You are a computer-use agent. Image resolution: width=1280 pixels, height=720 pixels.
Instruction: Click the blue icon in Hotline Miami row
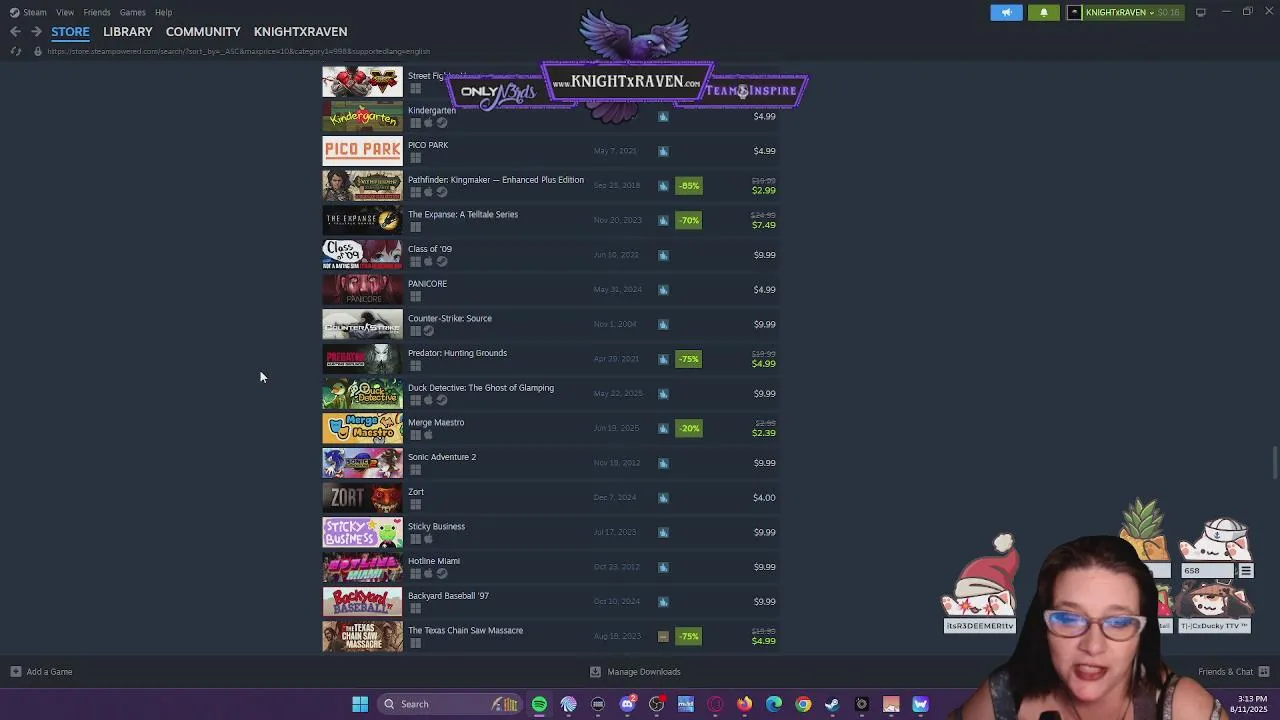tap(663, 567)
